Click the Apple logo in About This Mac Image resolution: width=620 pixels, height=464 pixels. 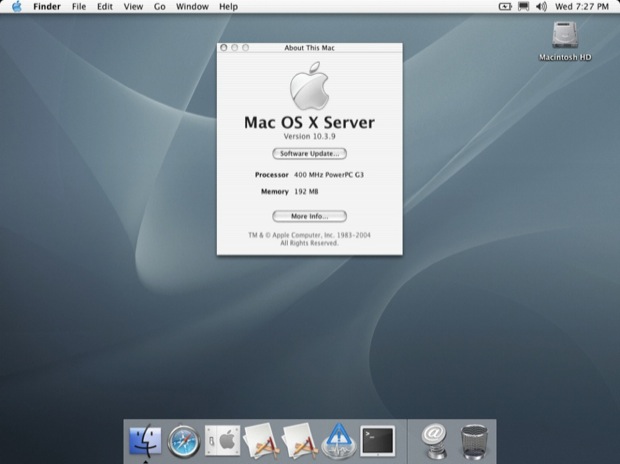(309, 85)
